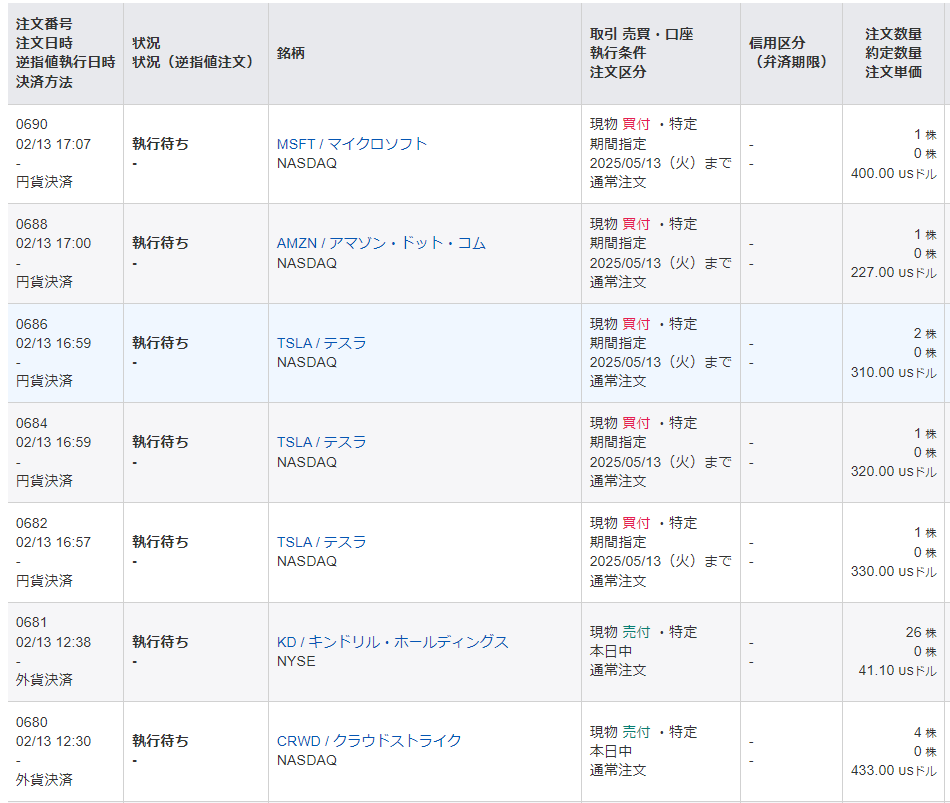
Task: Click the 400.00 USドル order price
Action: [x=894, y=173]
